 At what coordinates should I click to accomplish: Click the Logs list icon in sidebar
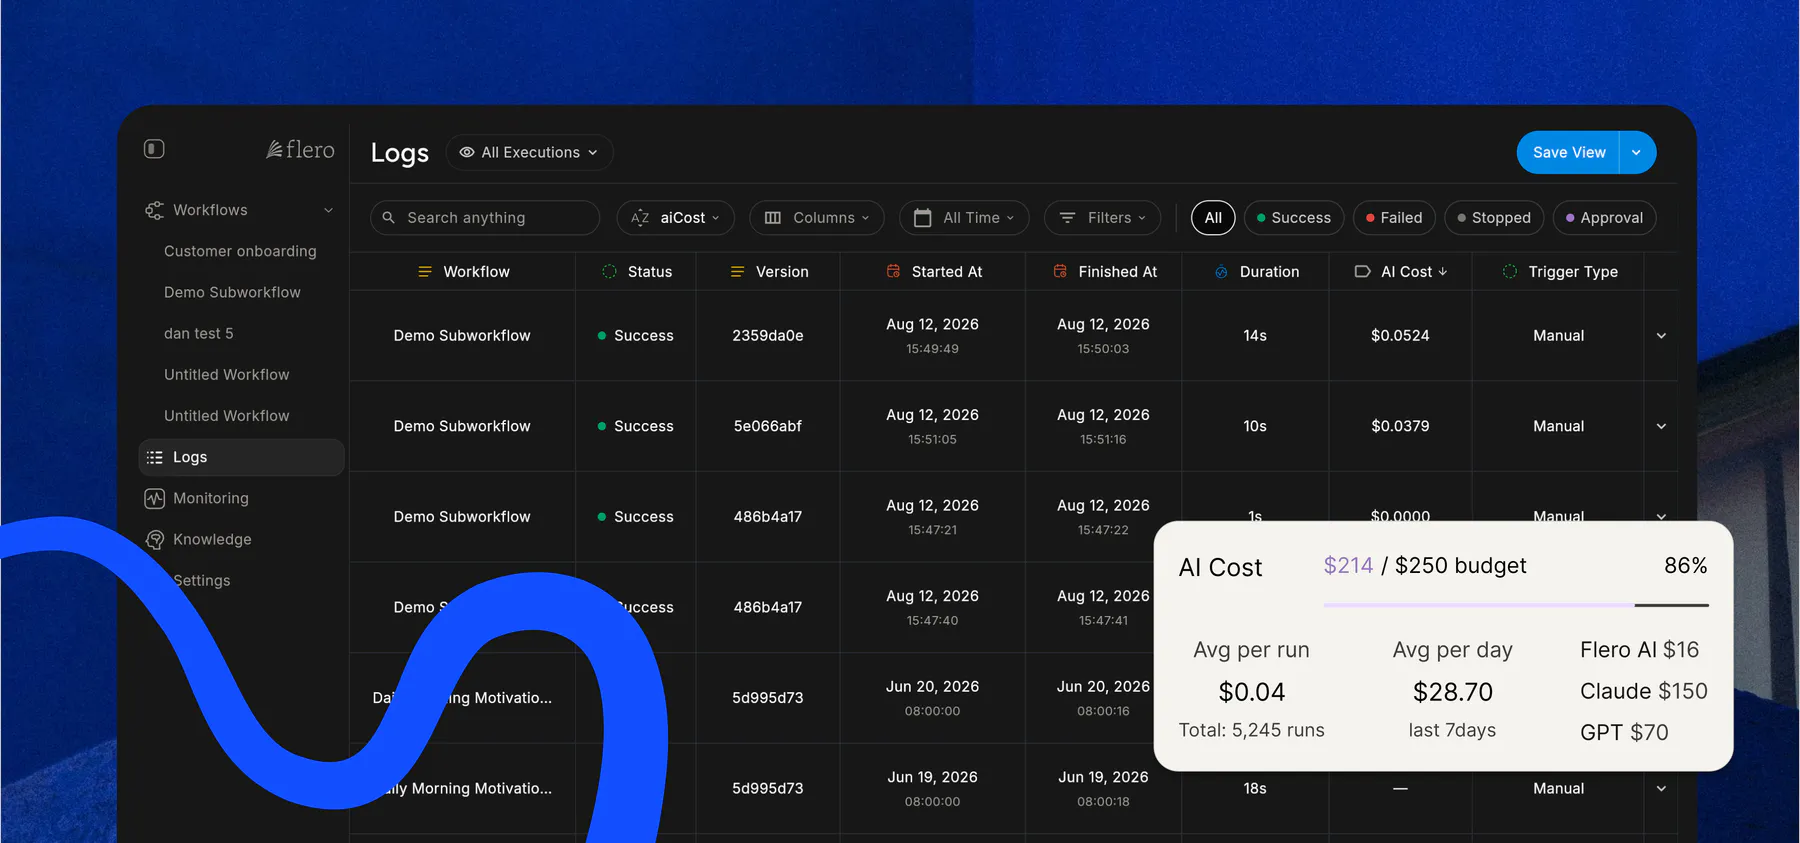[154, 457]
